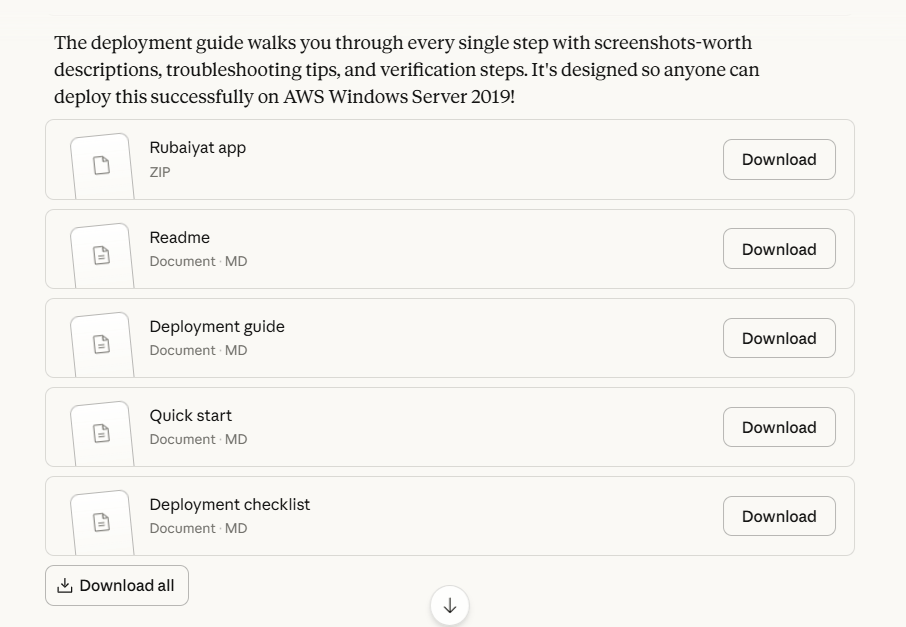Click the download tray icon in Download all
Image resolution: width=906 pixels, height=627 pixels.
(x=65, y=586)
